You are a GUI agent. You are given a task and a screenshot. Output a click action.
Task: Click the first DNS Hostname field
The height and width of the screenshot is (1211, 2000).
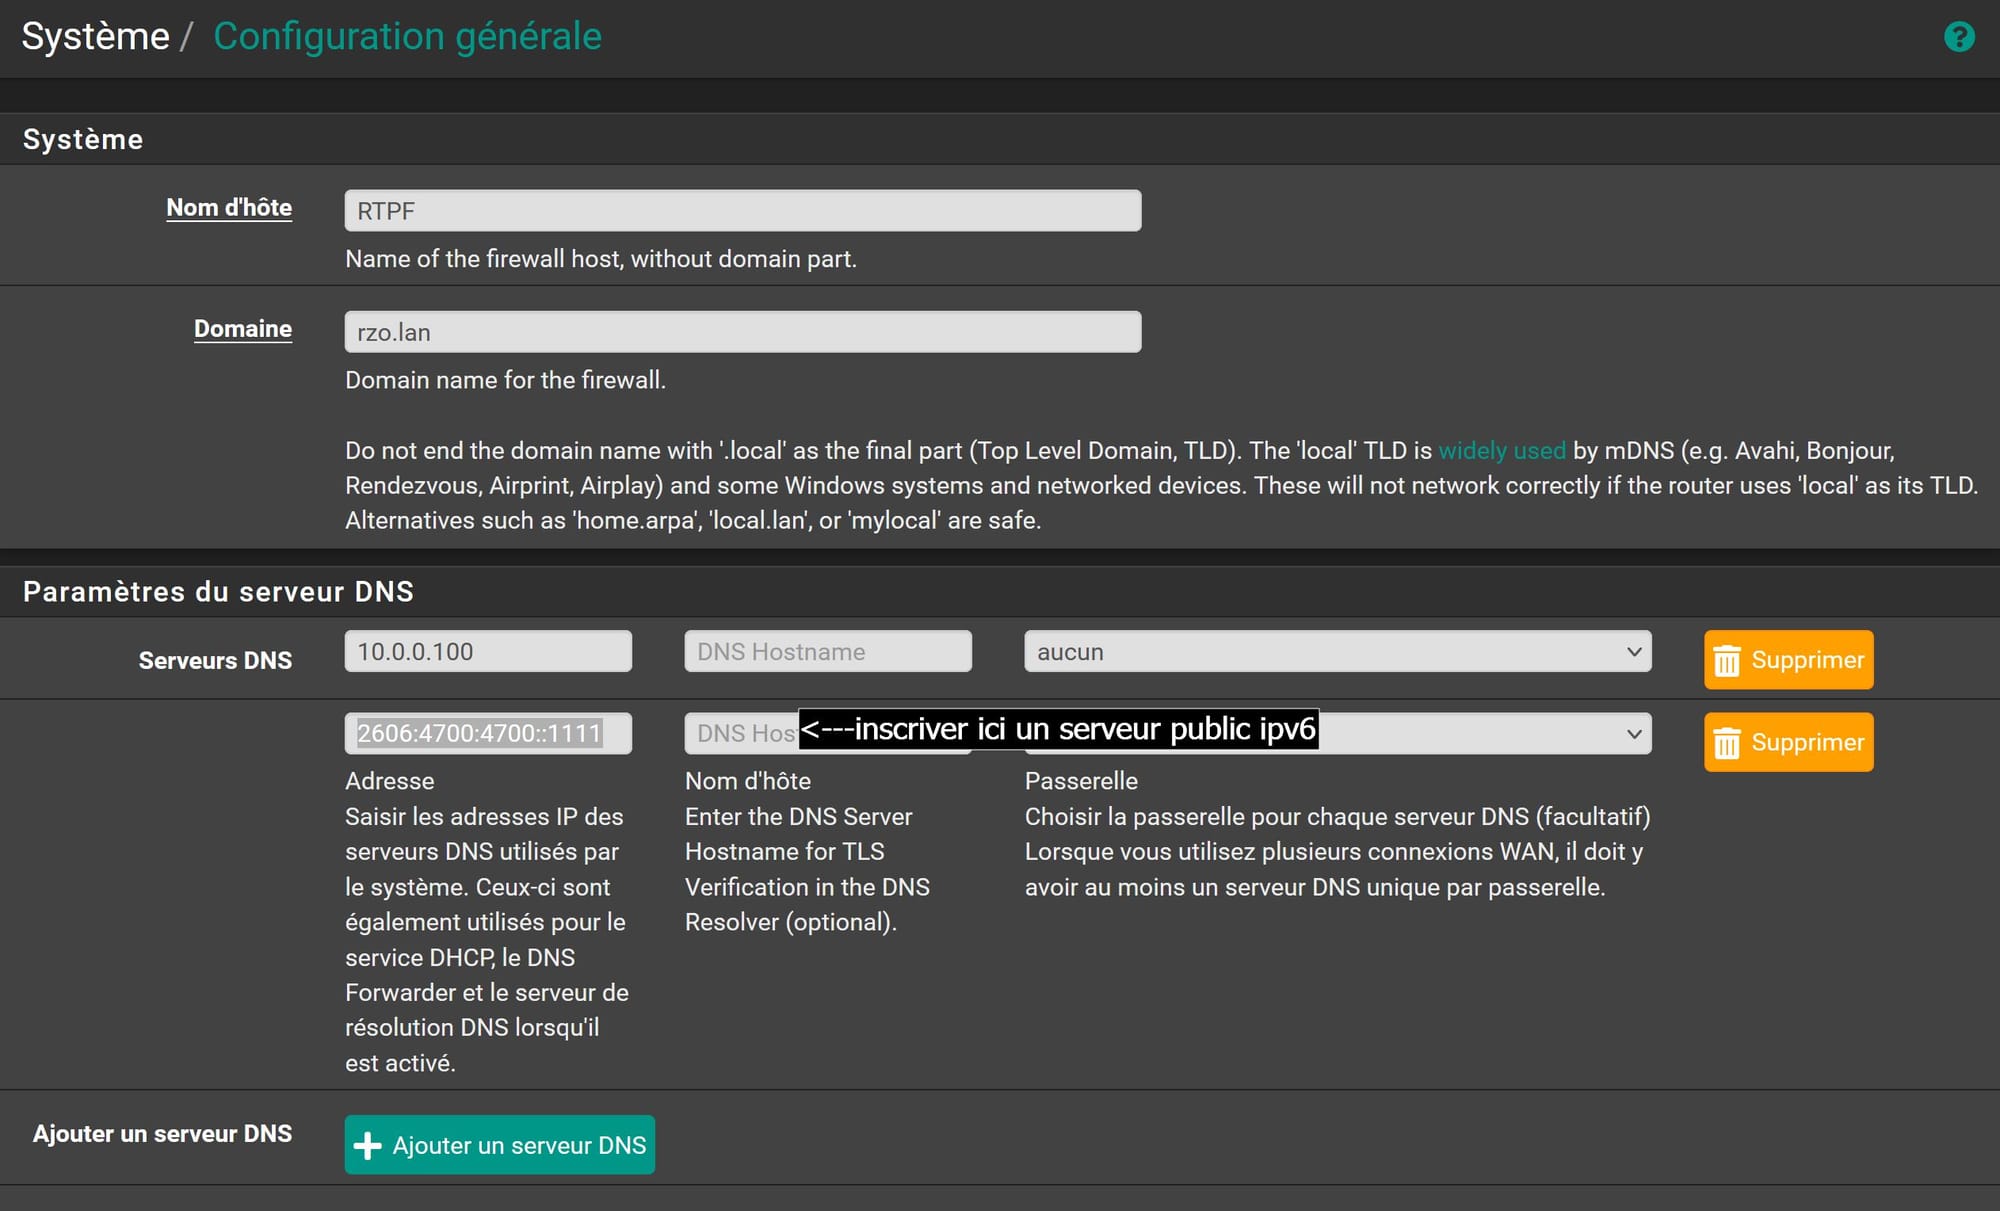[x=827, y=652]
